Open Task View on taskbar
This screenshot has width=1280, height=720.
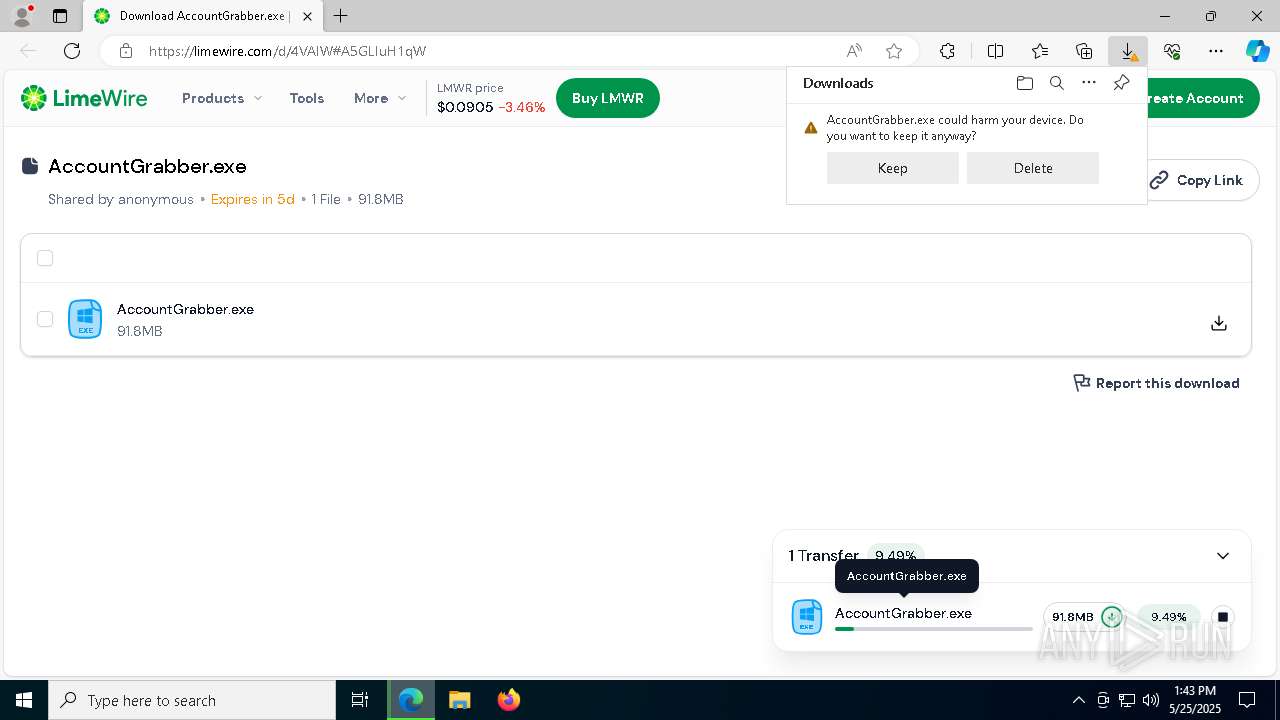pyautogui.click(x=360, y=700)
